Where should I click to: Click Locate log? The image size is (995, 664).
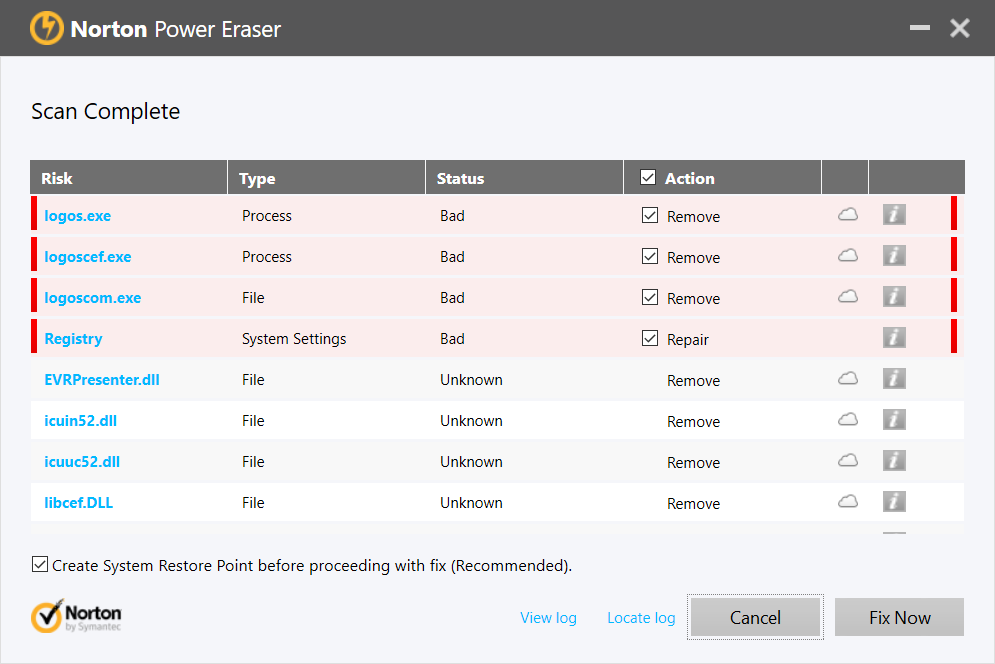click(x=641, y=617)
